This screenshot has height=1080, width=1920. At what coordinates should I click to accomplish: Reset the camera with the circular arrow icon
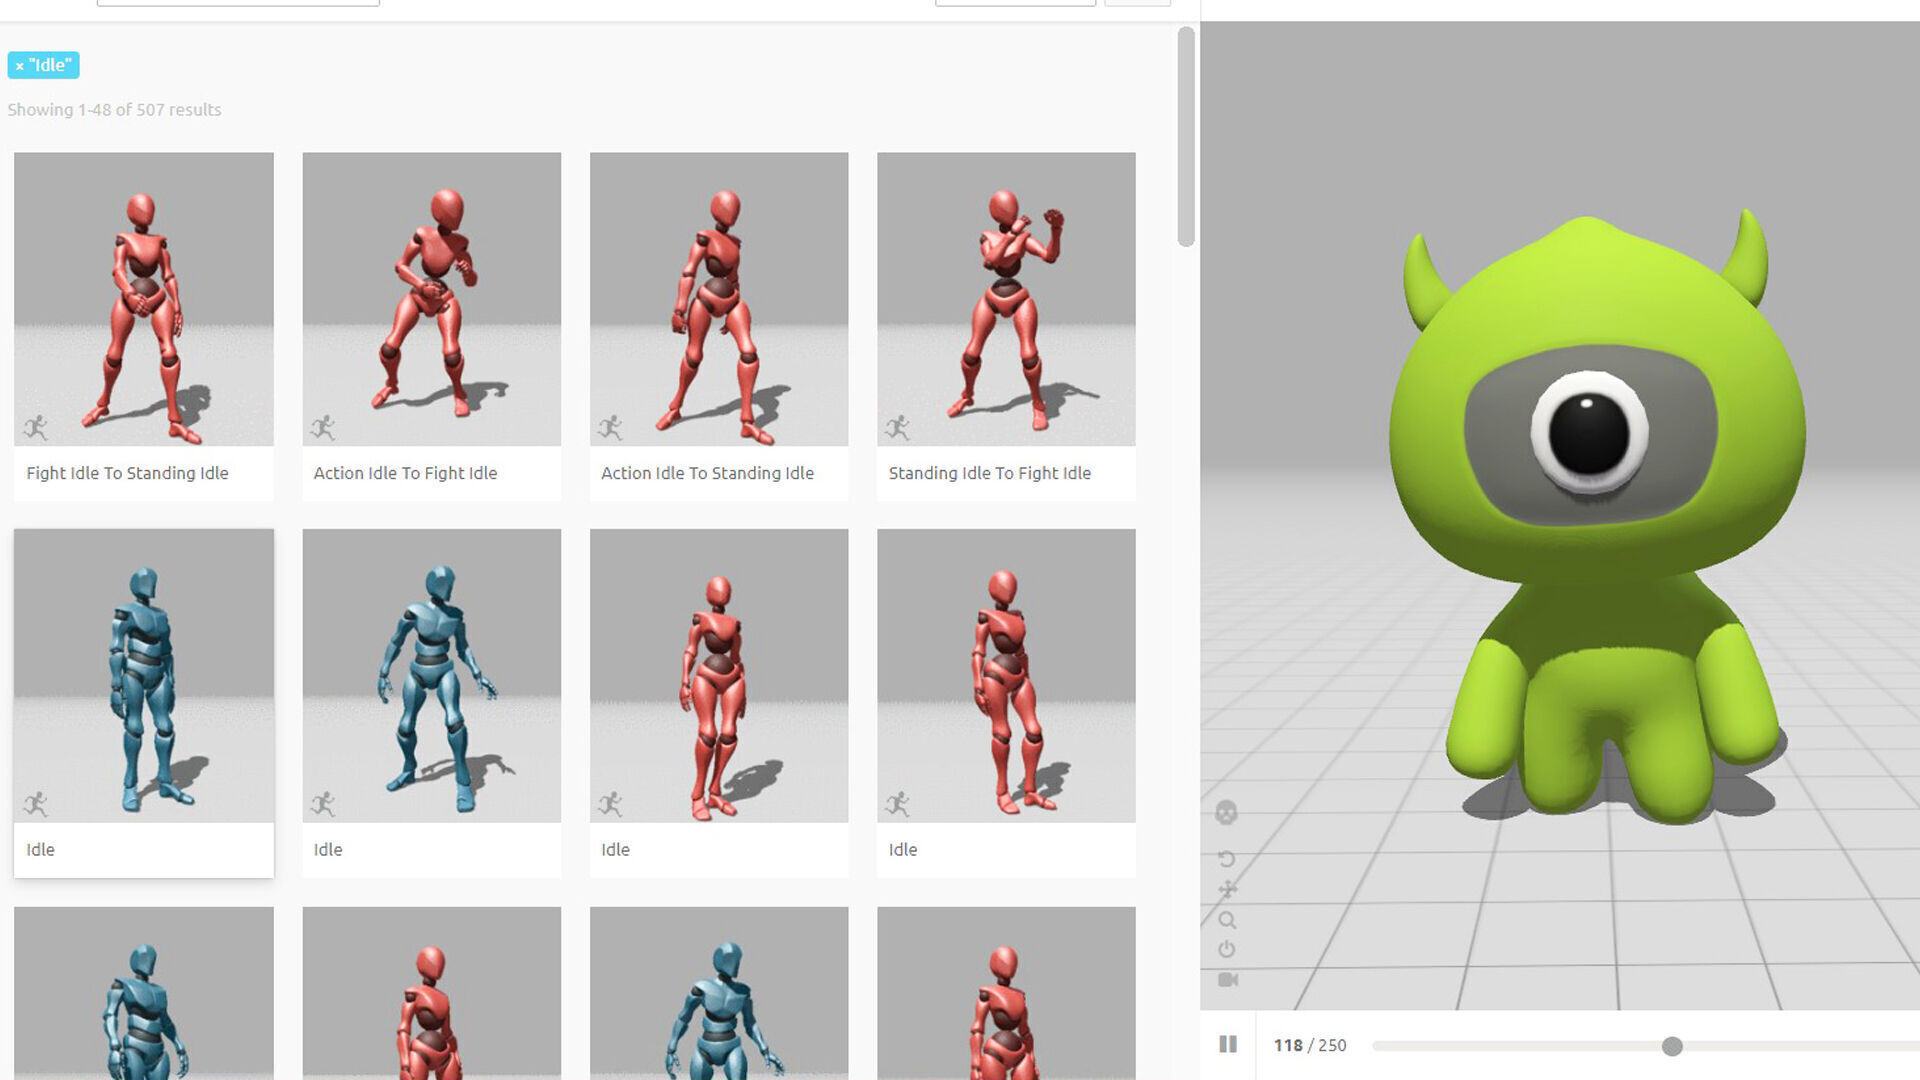coord(1227,859)
